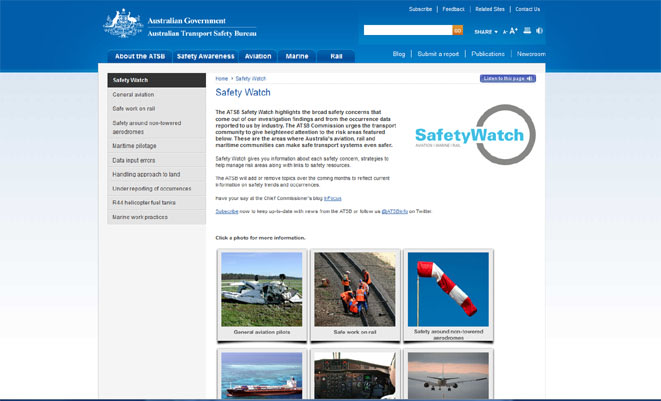Open Handling approach to land sidebar item
The image size is (661, 401).
(x=157, y=174)
